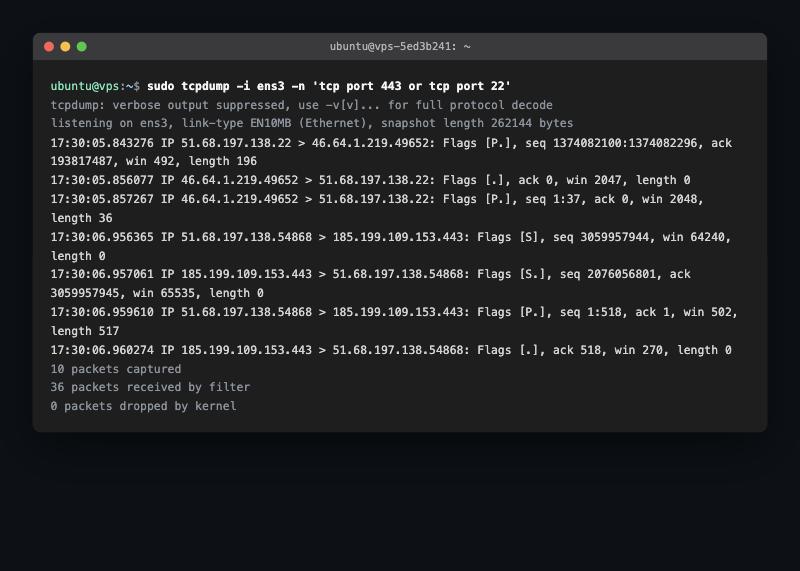
Task: Click the ubuntu@vps prompt text
Action: pyautogui.click(x=85, y=86)
